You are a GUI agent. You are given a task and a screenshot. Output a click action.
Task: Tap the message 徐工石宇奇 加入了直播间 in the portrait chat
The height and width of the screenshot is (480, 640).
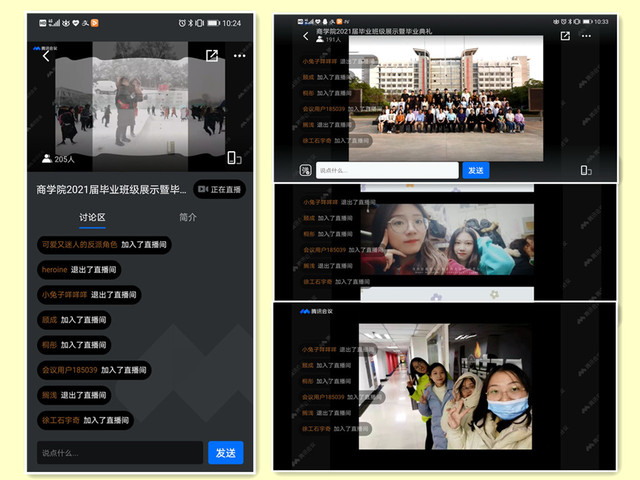(85, 420)
